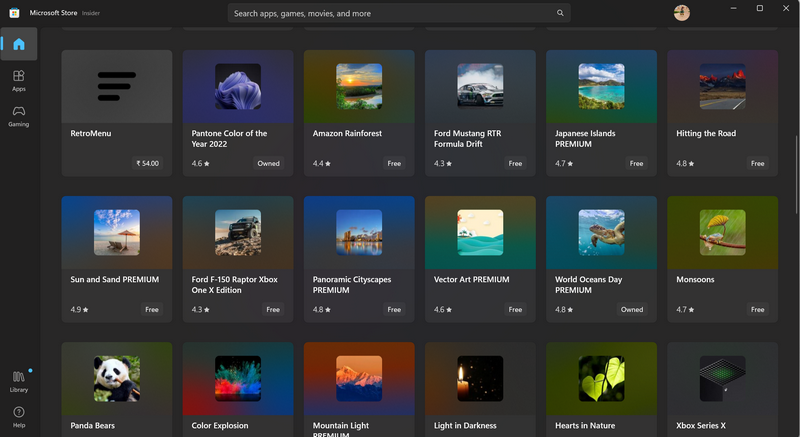800x437 pixels.
Task: Open the Panda Bears theme thumbnail
Action: coord(116,378)
